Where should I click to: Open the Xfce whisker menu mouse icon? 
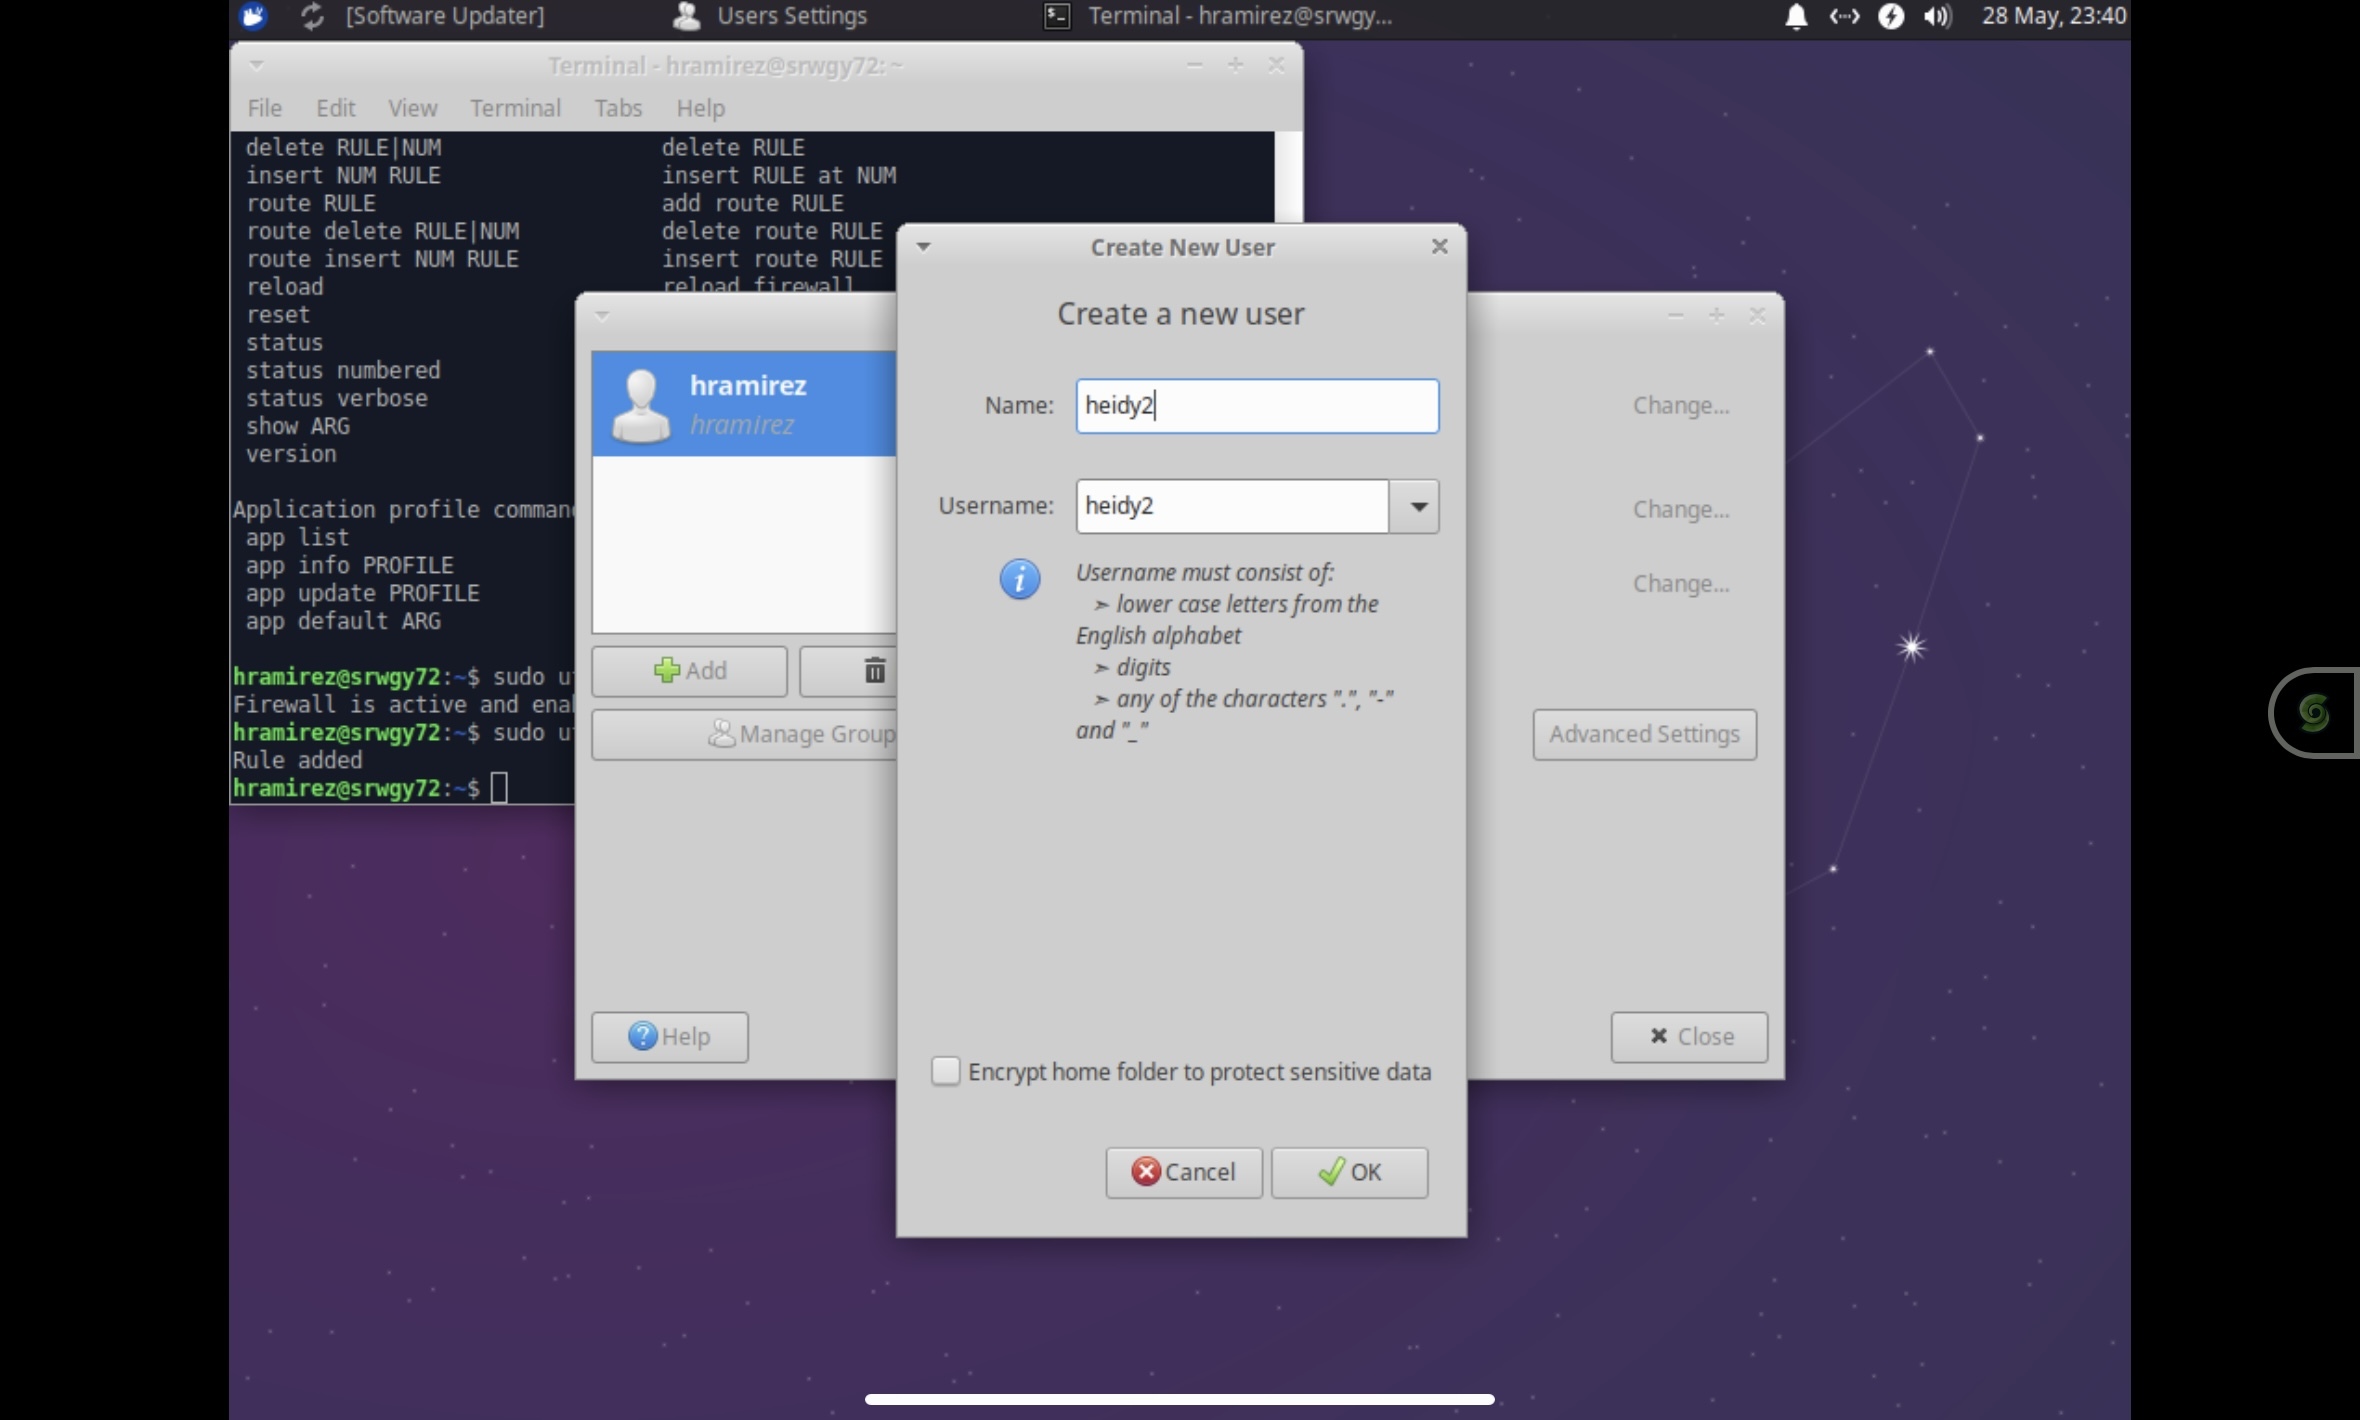[253, 16]
